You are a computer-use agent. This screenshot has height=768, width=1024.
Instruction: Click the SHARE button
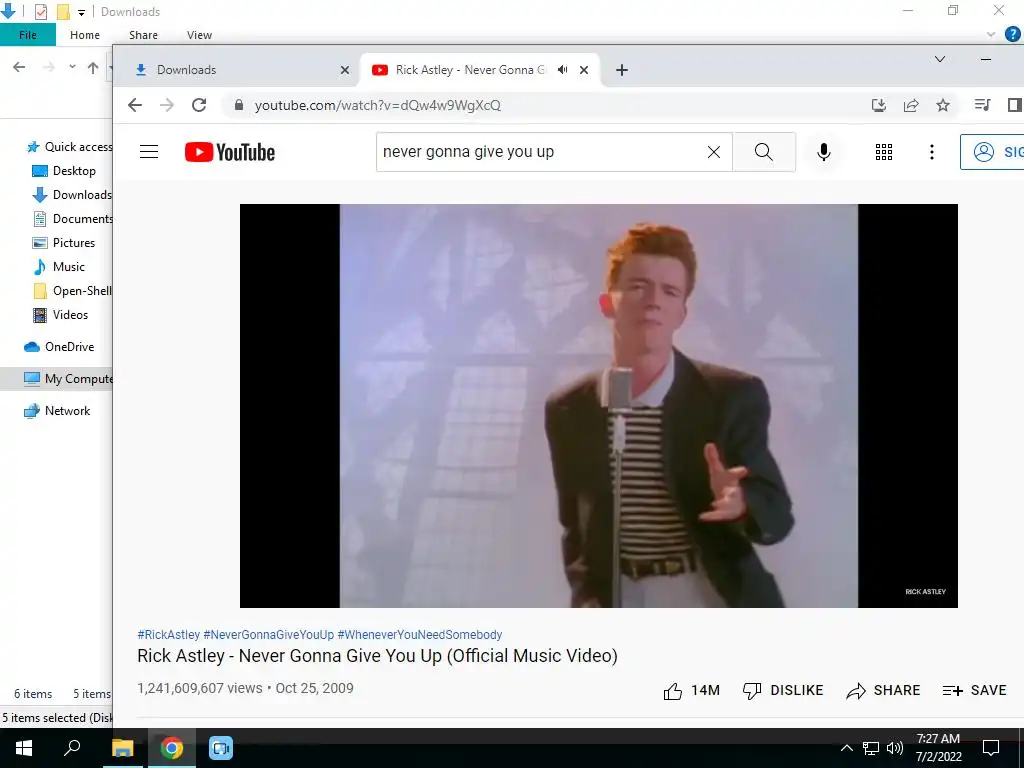[x=883, y=690]
